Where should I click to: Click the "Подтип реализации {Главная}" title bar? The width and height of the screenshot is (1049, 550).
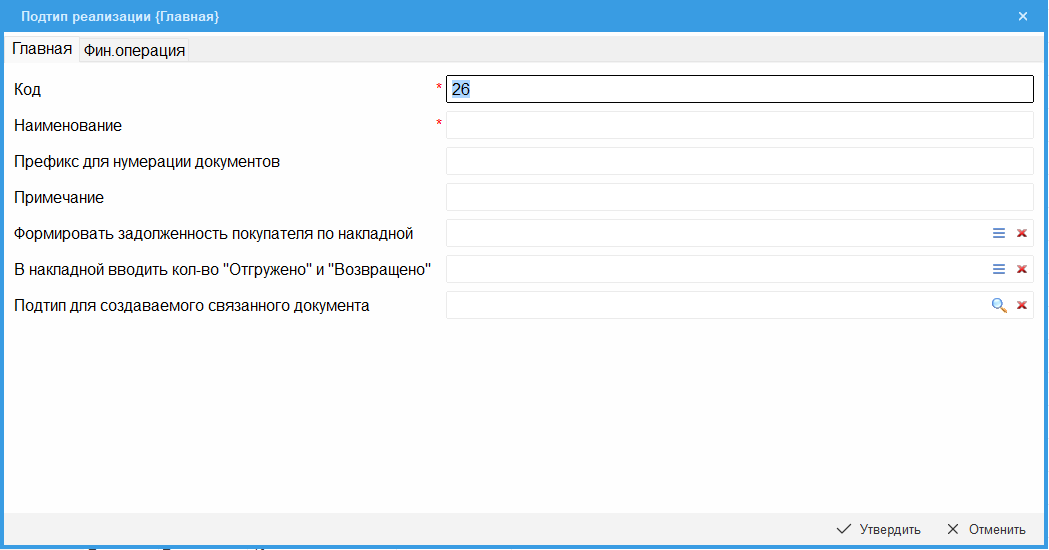pos(500,16)
